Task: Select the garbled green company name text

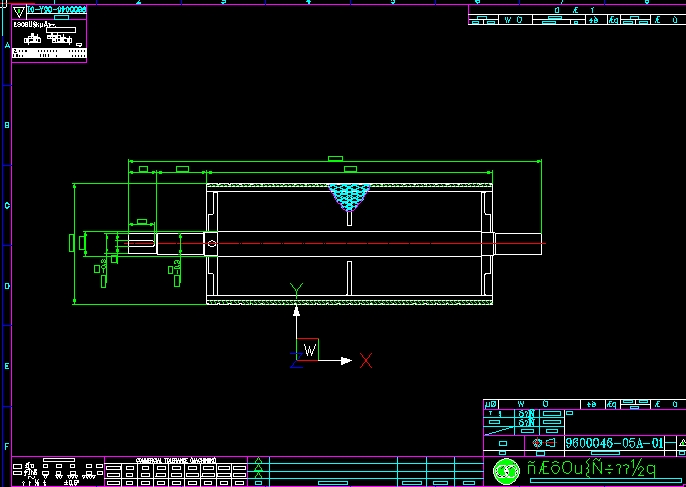Action: point(592,469)
